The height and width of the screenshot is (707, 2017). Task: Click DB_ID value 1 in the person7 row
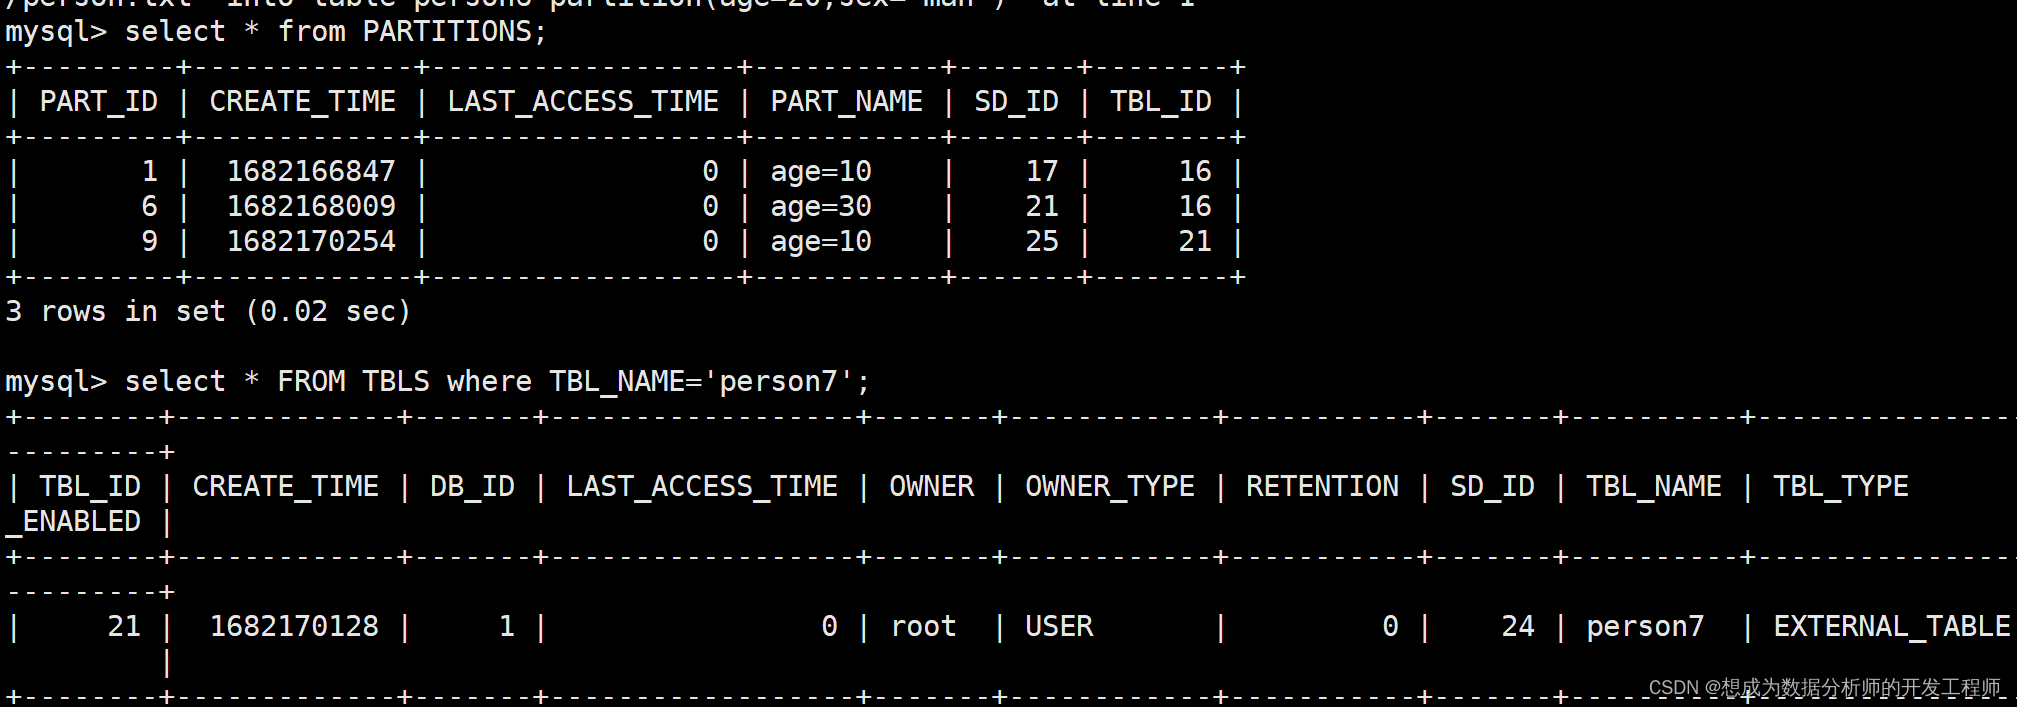[507, 627]
